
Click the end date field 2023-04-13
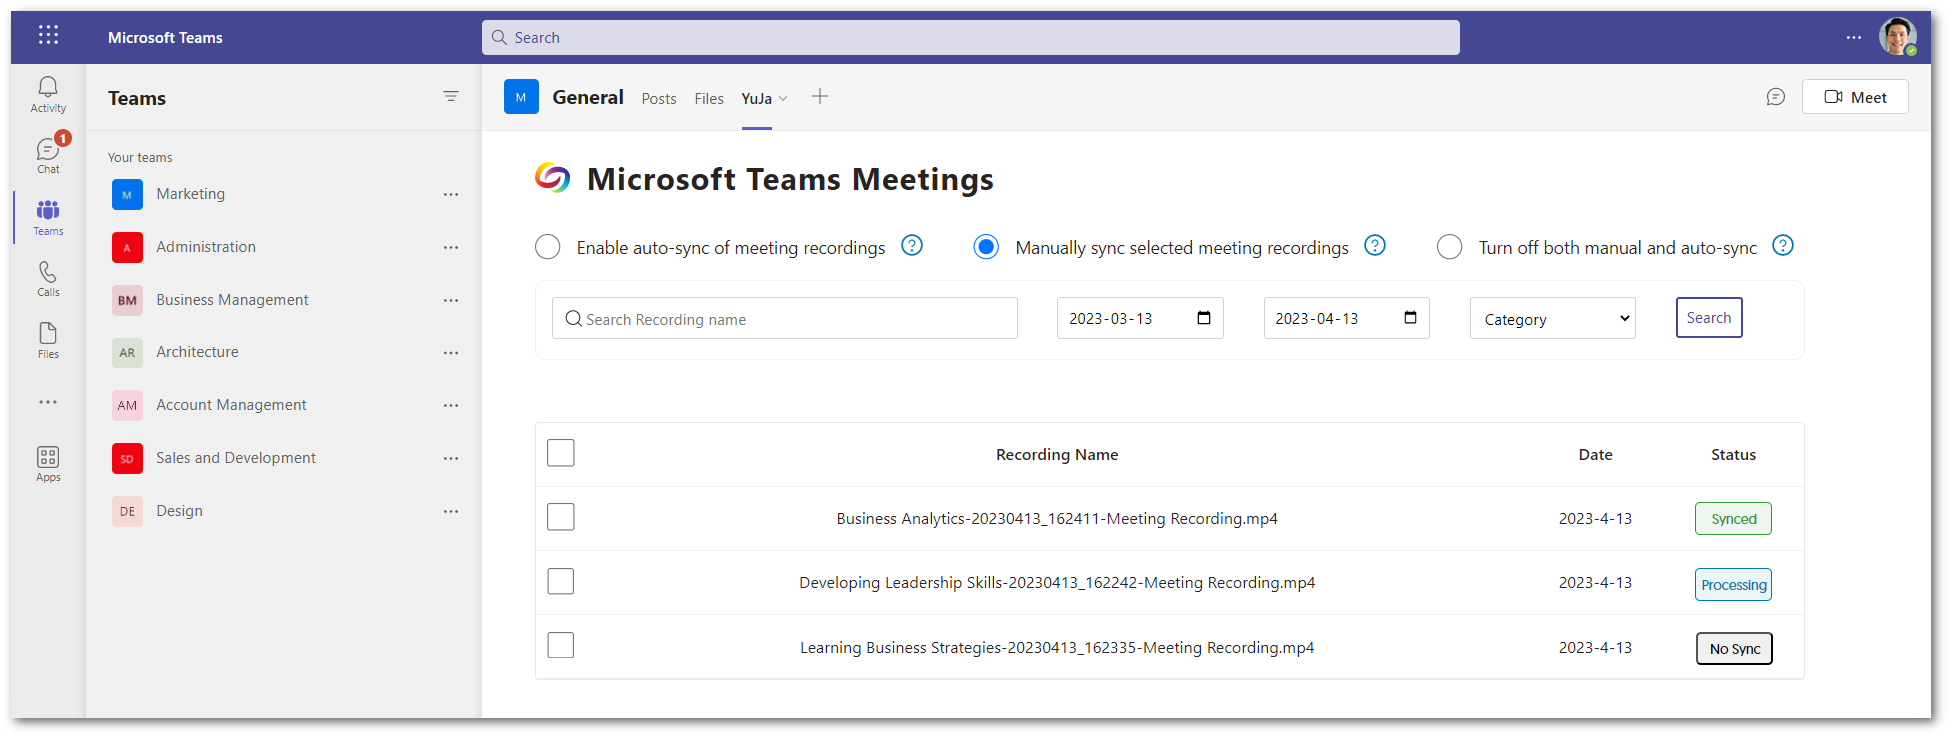point(1346,318)
